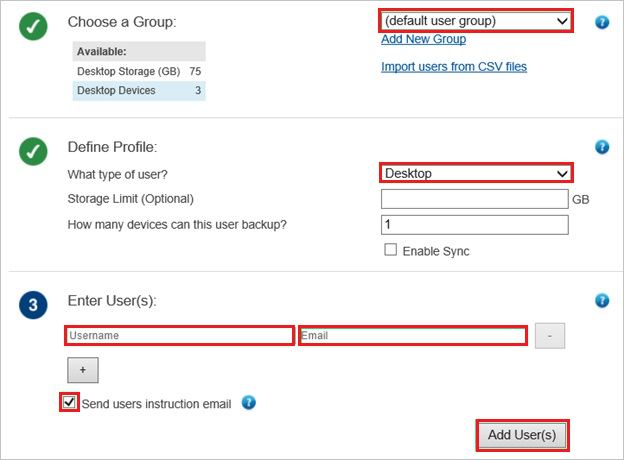
Task: Click the step 3 circle icon
Action: [x=33, y=305]
